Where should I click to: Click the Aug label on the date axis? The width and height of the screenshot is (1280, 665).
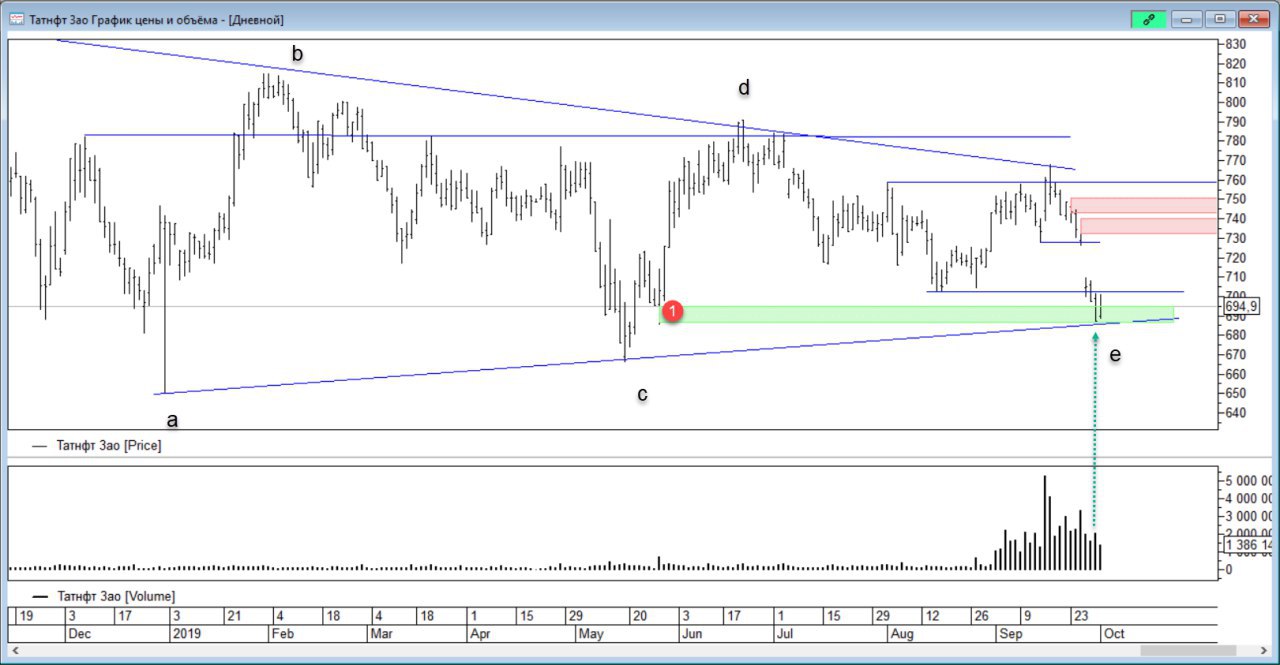[x=902, y=634]
